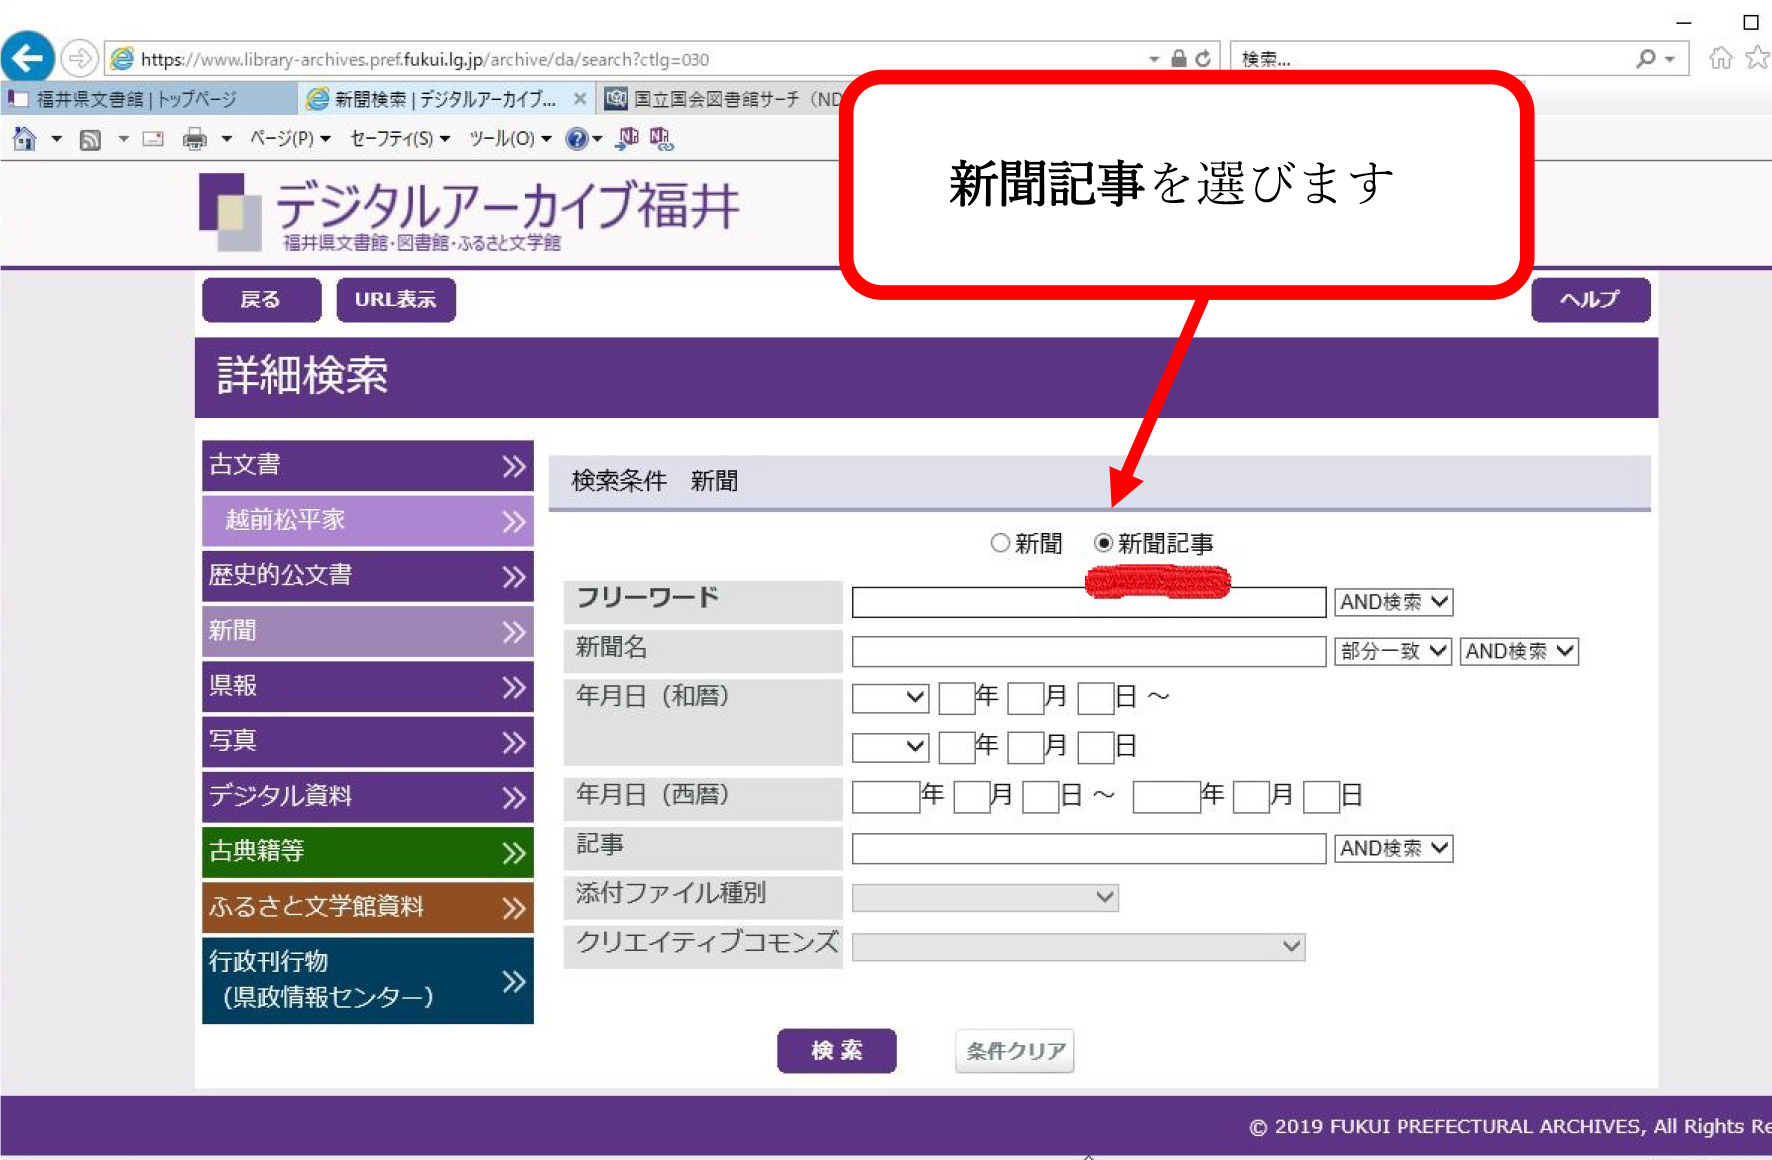Open 古典籍等 sidebar category
Screen dimensions: 1772x1160
pyautogui.click(x=367, y=852)
